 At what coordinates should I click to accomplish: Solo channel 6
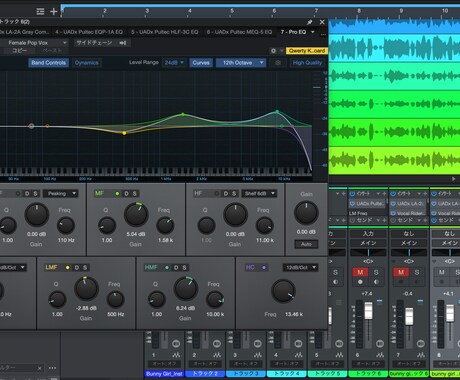[376, 272]
